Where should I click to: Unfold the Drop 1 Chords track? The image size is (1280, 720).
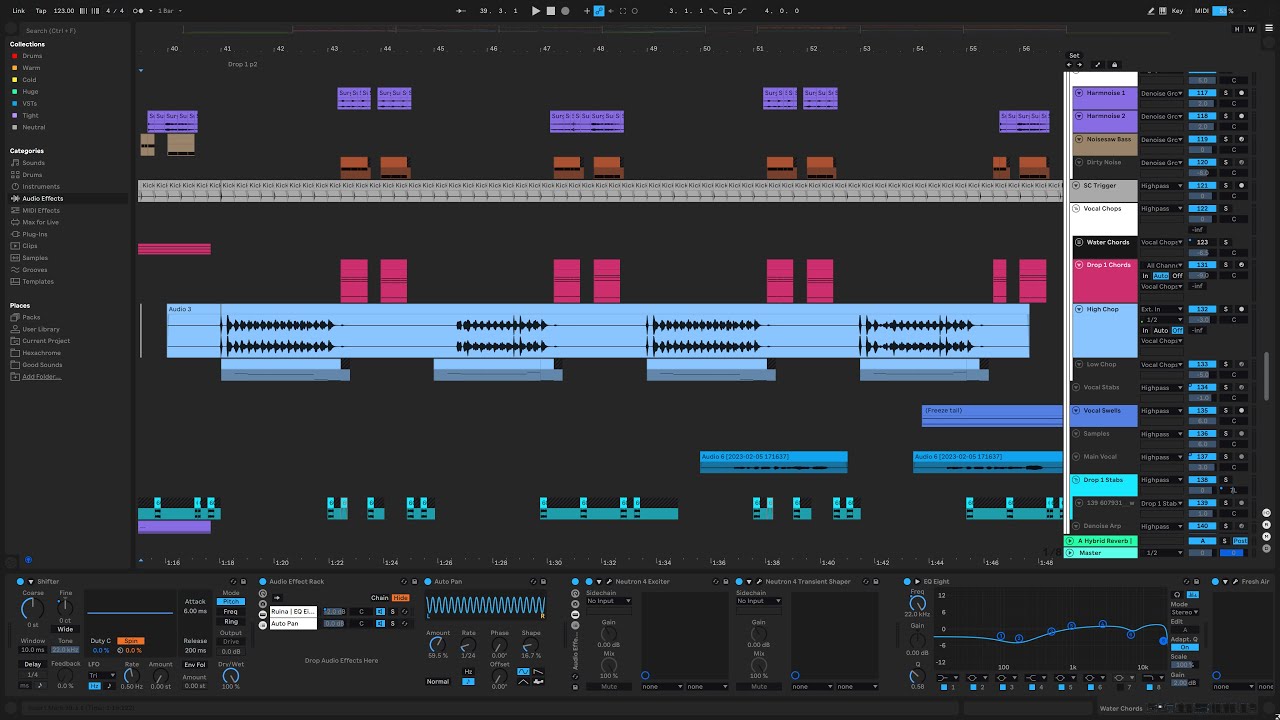click(x=1079, y=265)
